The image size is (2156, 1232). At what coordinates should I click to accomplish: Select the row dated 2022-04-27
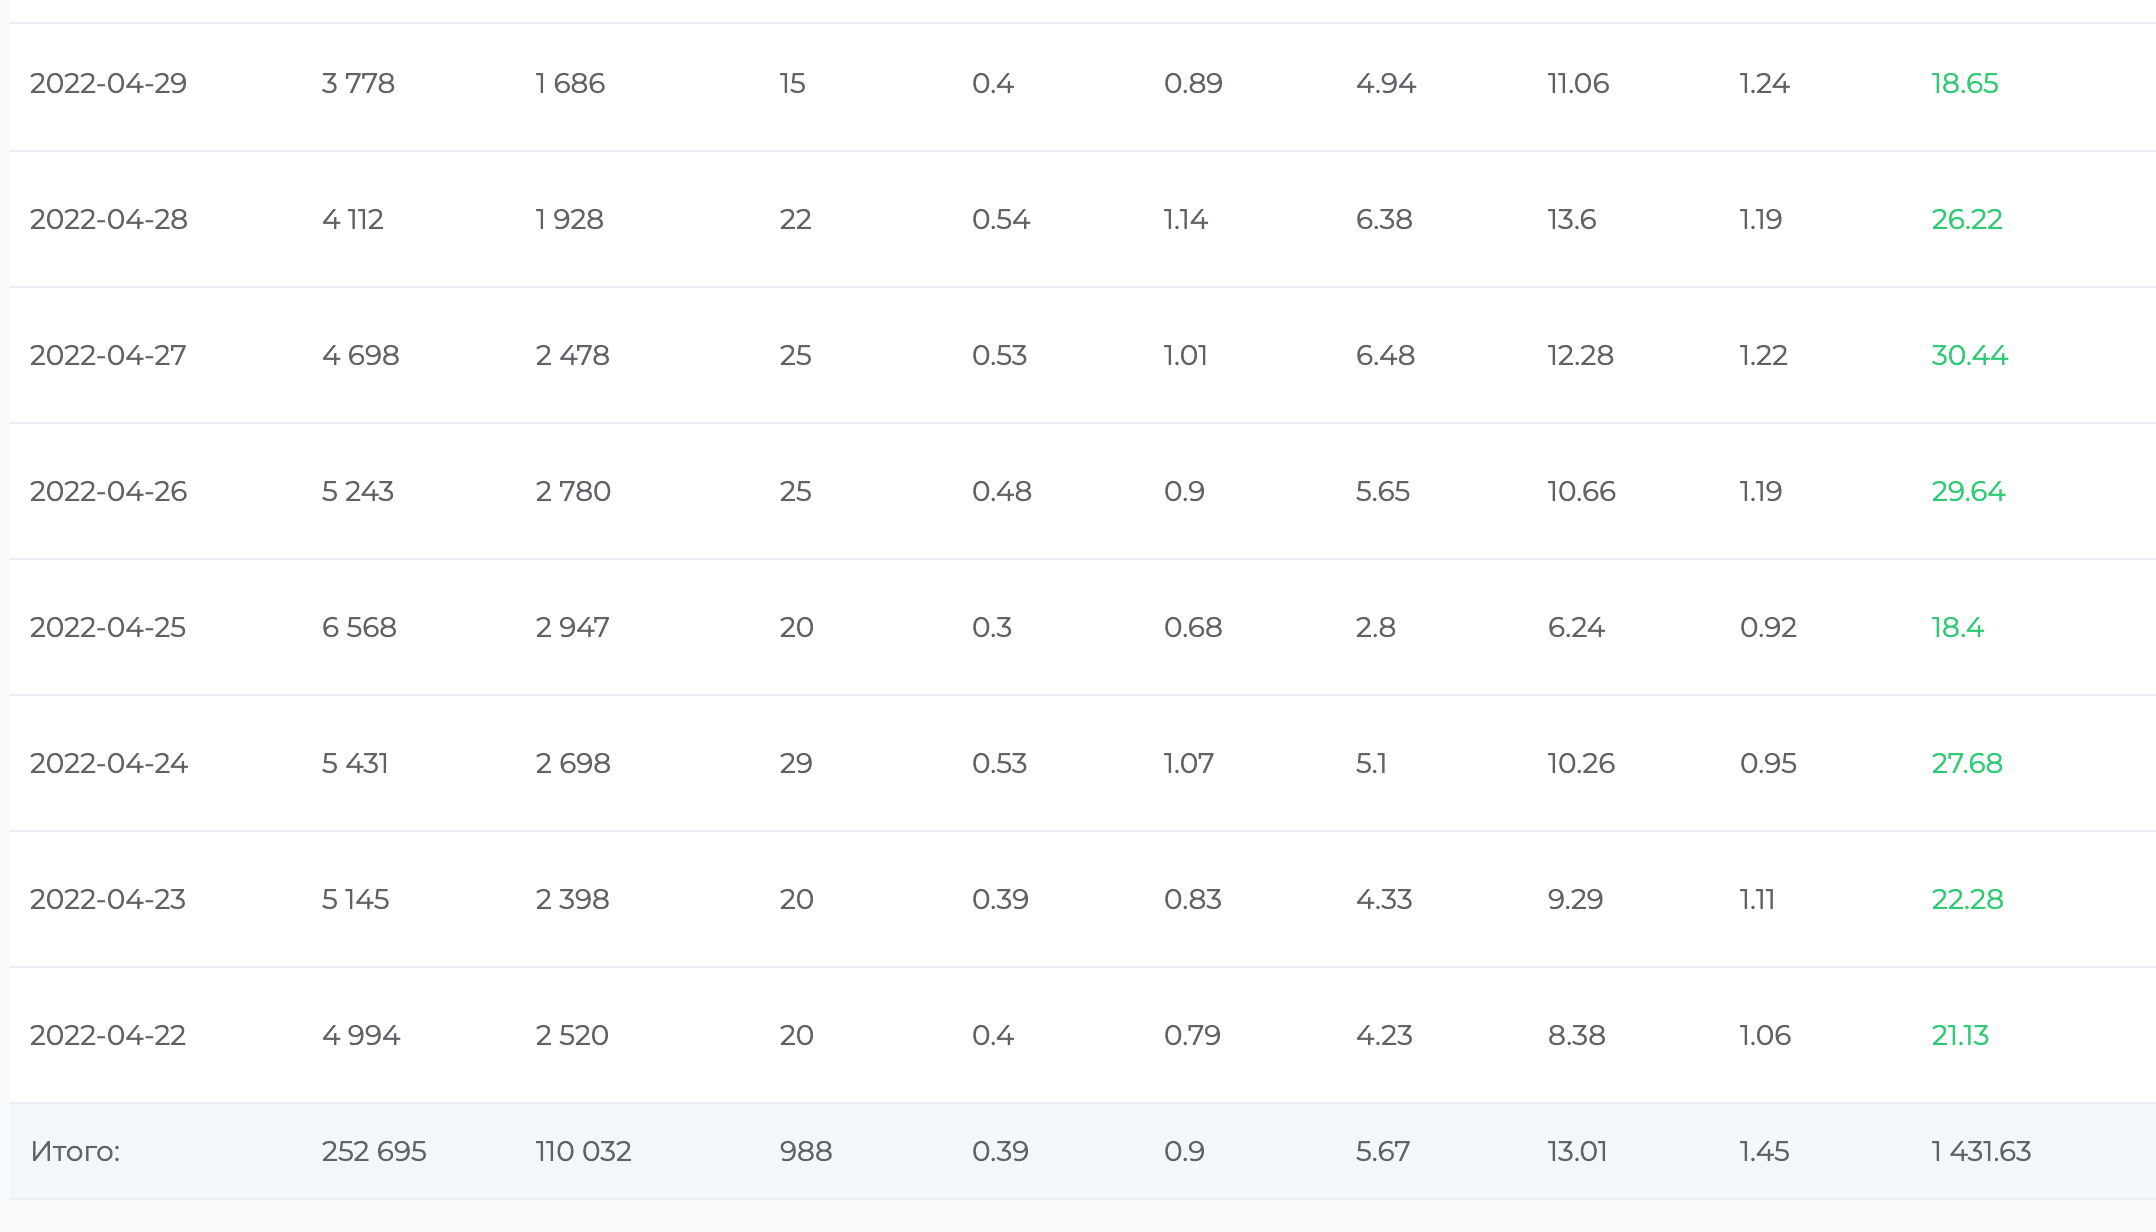108,355
